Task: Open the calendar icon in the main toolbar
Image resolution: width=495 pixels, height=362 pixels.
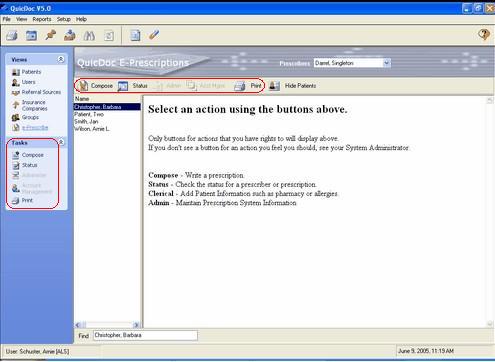Action: 31,35
